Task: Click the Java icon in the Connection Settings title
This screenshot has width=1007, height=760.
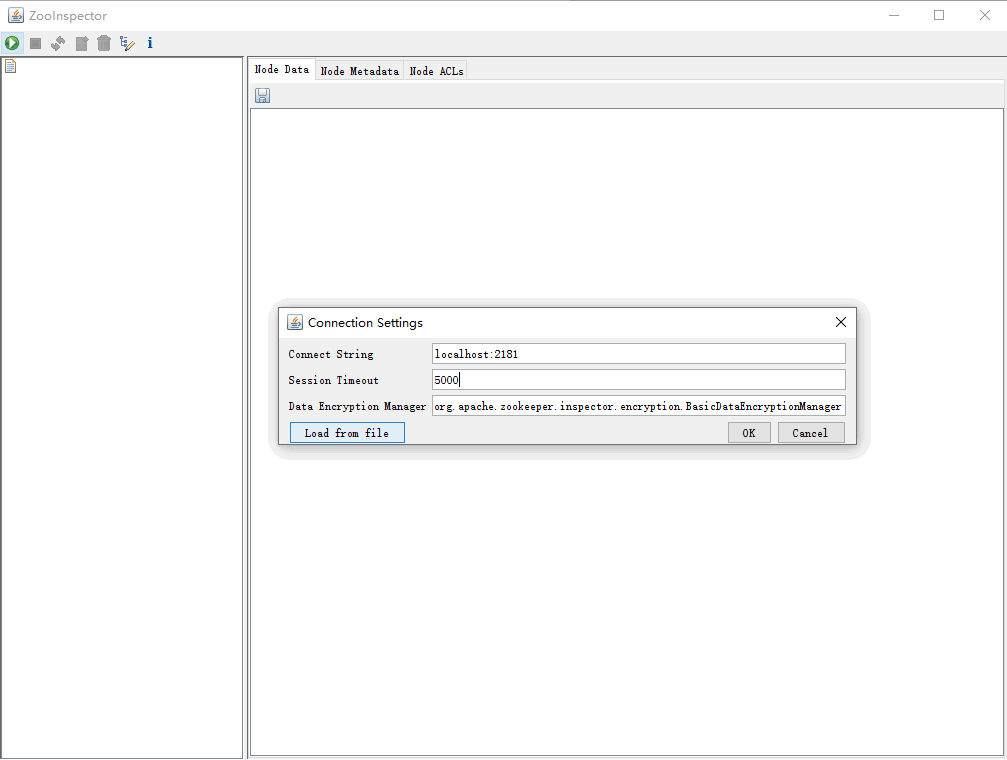Action: pyautogui.click(x=295, y=322)
